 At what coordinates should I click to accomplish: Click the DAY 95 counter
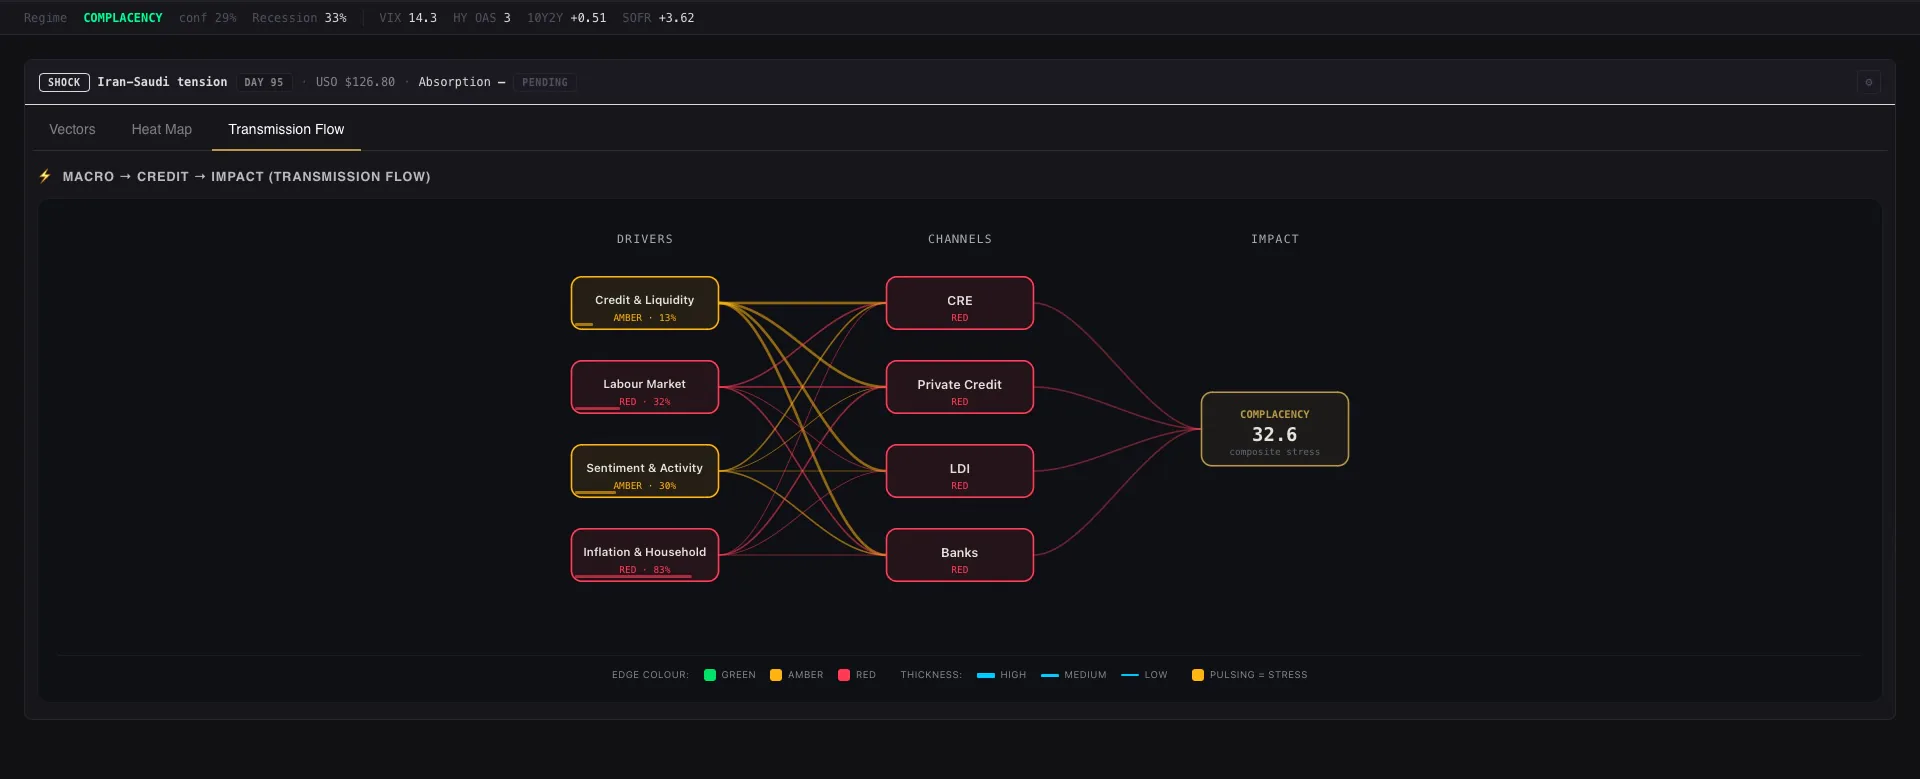(x=264, y=82)
